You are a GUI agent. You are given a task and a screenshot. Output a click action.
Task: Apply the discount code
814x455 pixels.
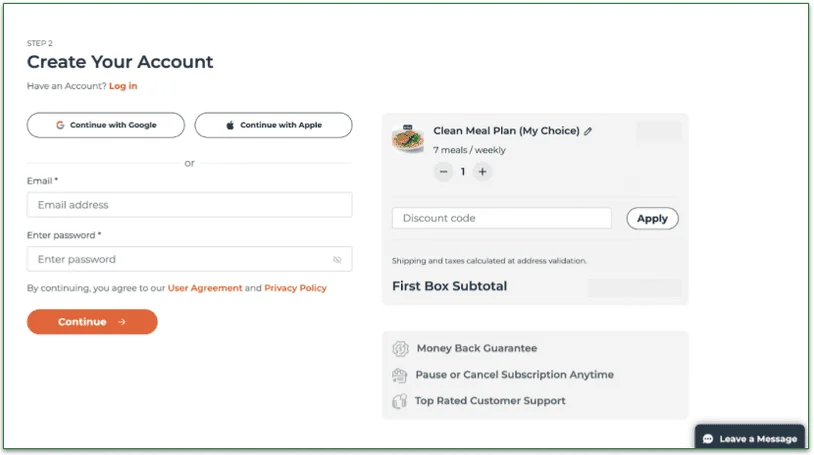click(653, 219)
